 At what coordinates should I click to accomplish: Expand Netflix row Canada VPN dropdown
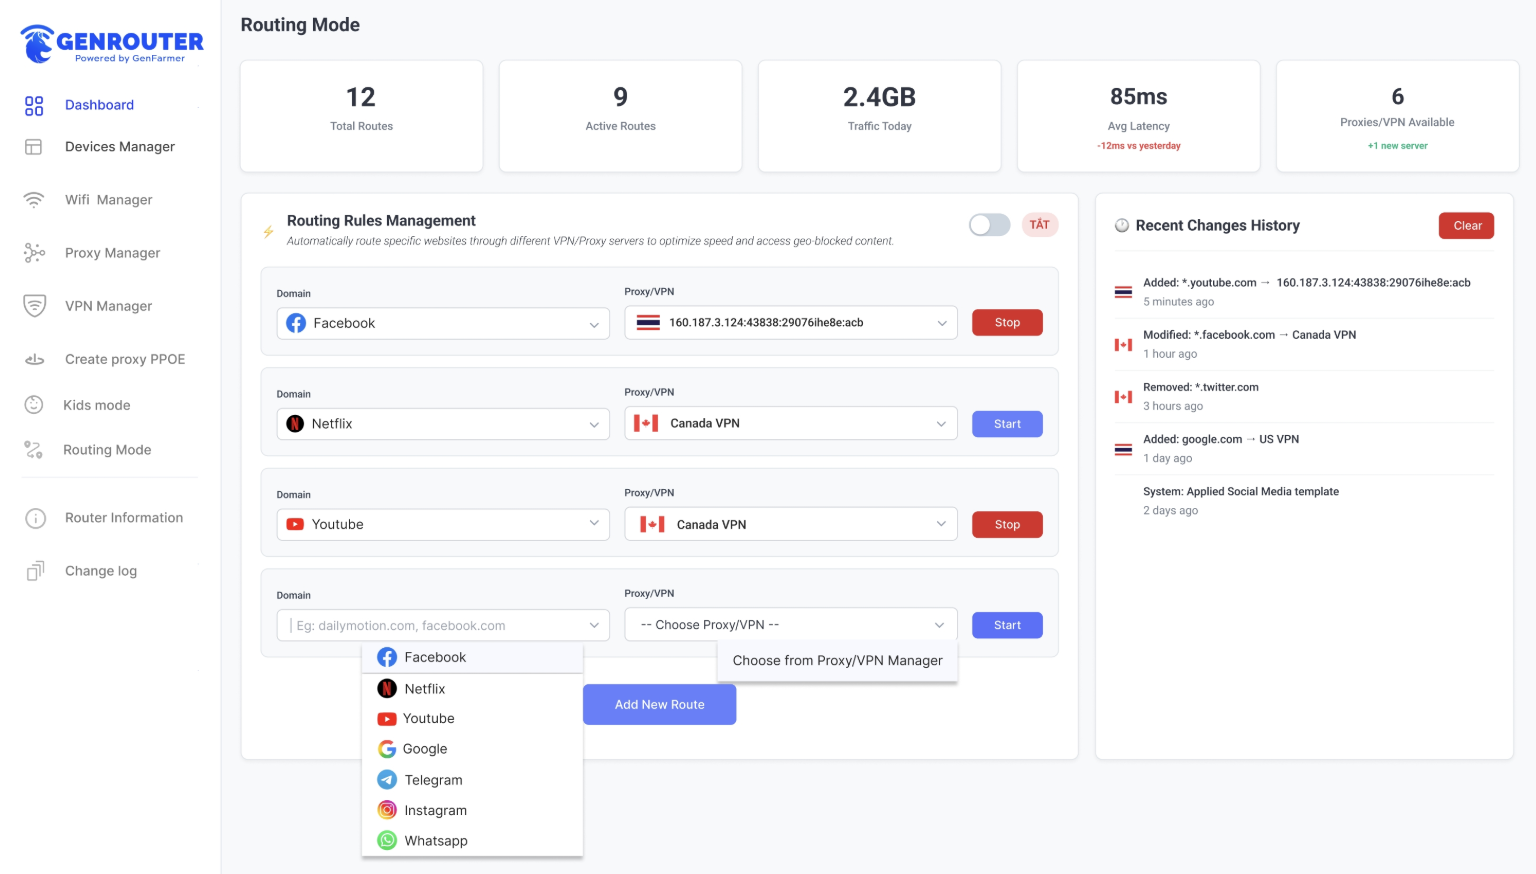coord(791,424)
